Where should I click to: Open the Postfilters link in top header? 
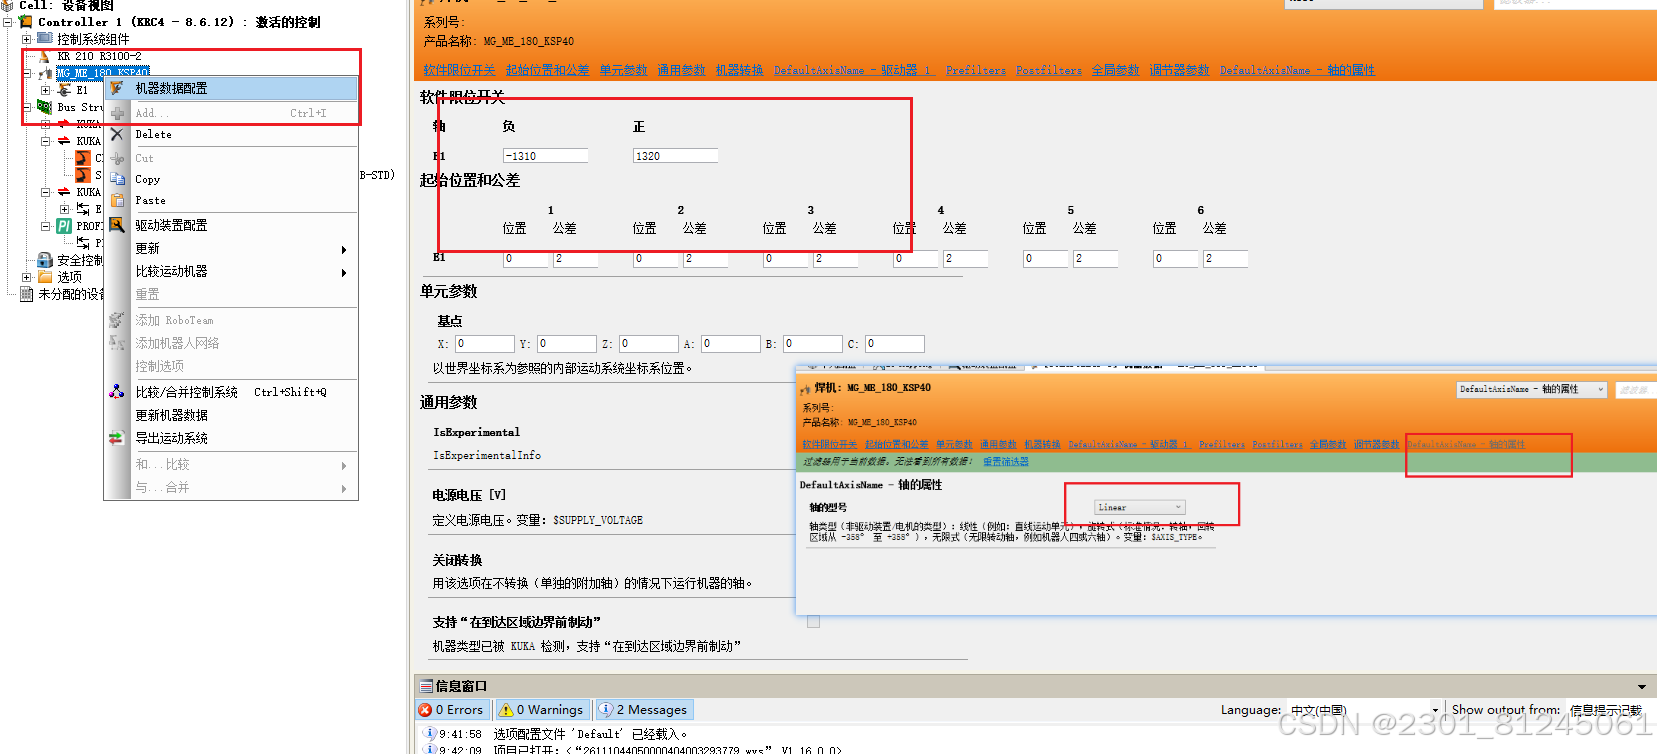point(1049,70)
